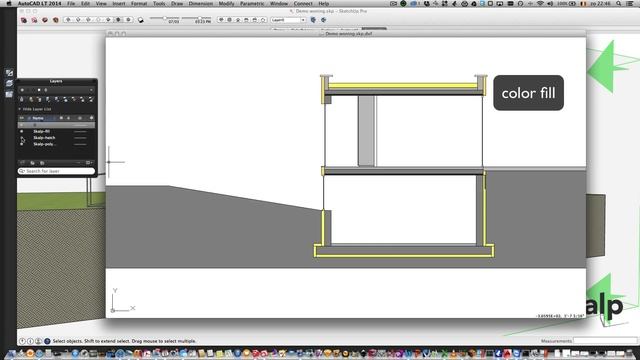Click the user status icon in SketchUp bar
This screenshot has height=360, width=640.
click(x=38, y=341)
